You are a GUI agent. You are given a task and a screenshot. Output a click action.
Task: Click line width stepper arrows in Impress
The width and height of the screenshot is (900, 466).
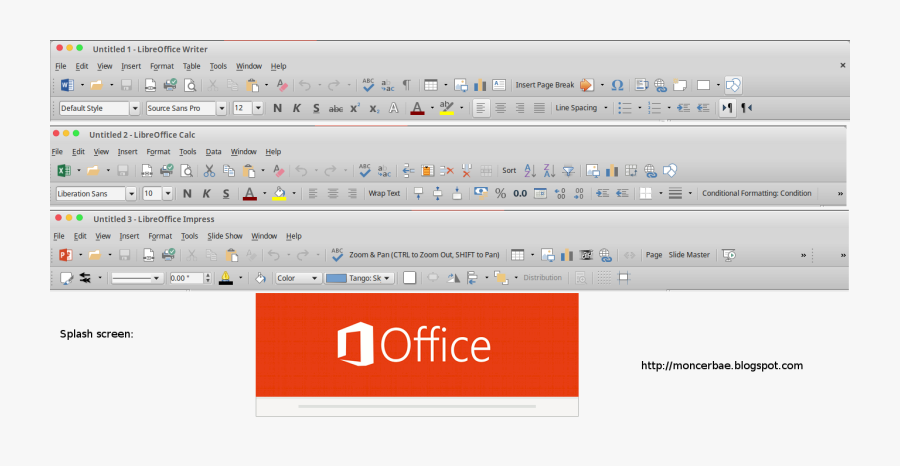pyautogui.click(x=208, y=278)
